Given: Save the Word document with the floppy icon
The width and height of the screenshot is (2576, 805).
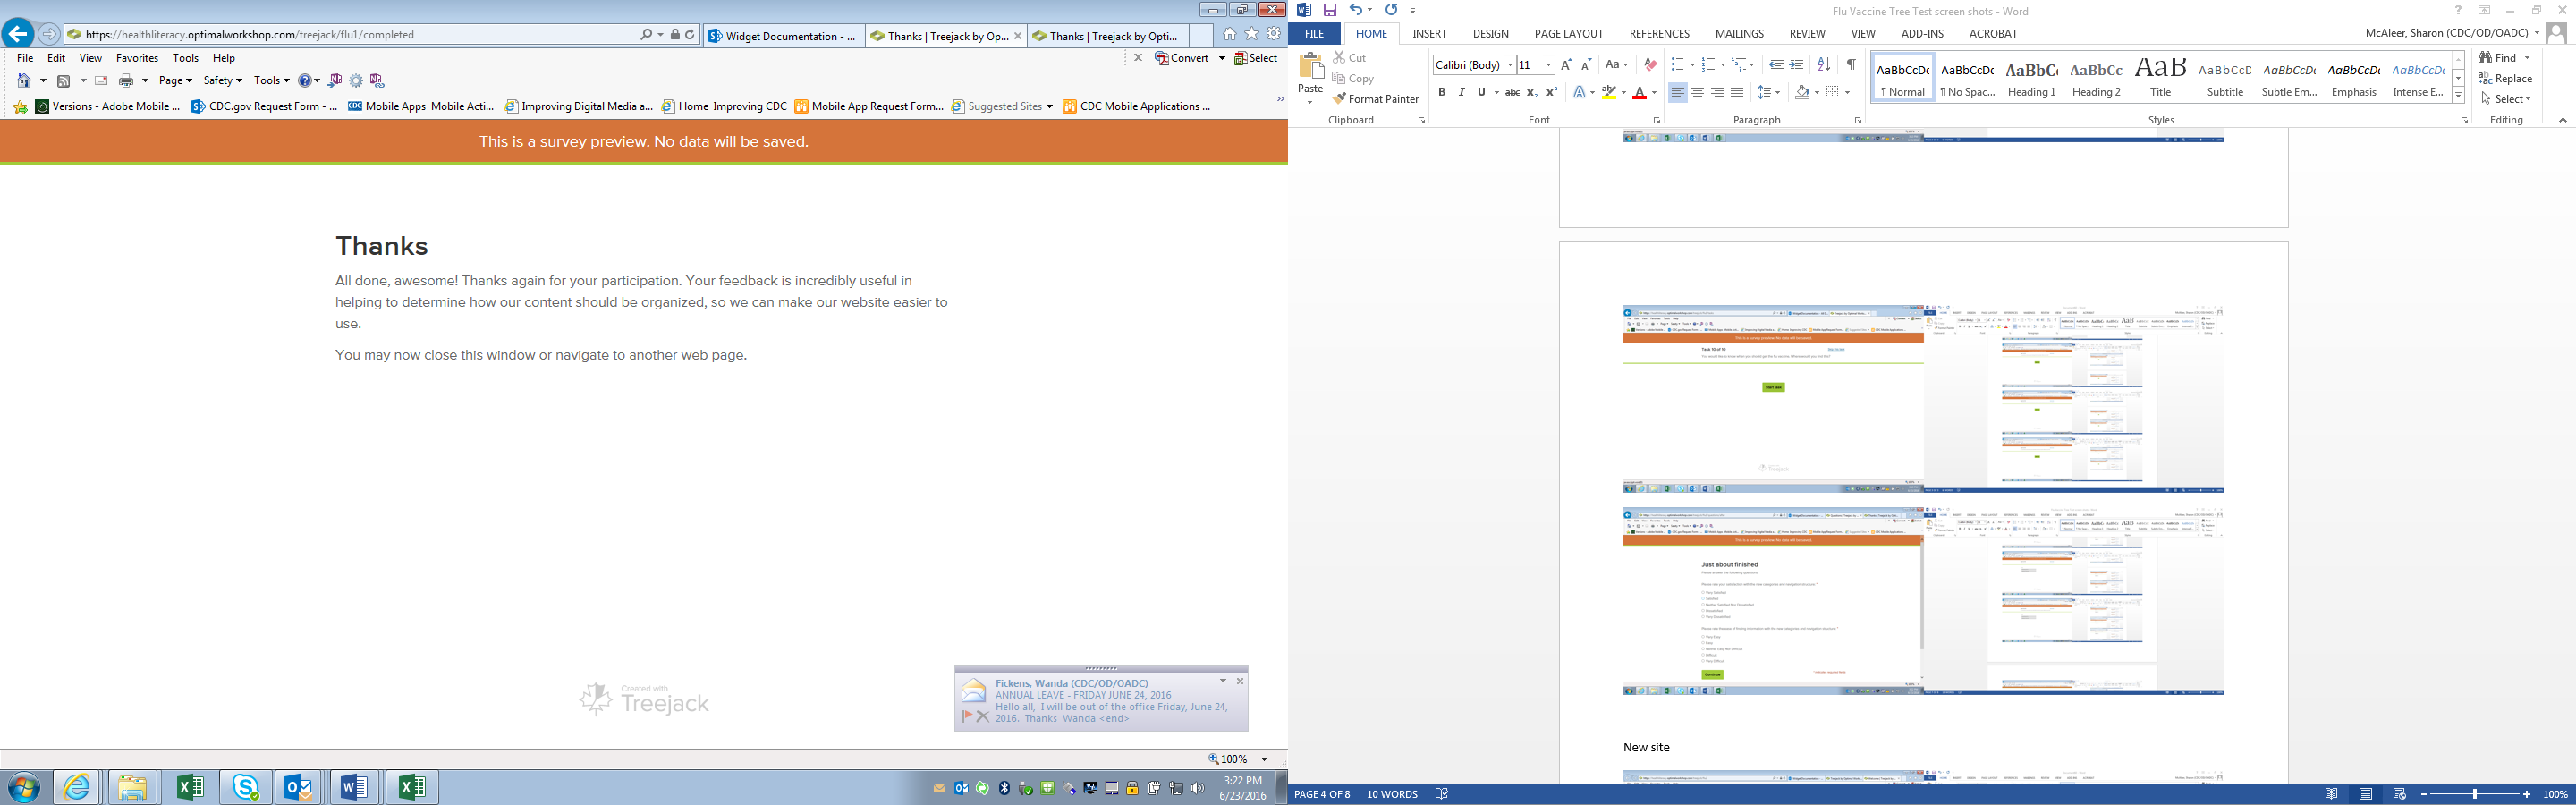Looking at the screenshot, I should [1330, 10].
